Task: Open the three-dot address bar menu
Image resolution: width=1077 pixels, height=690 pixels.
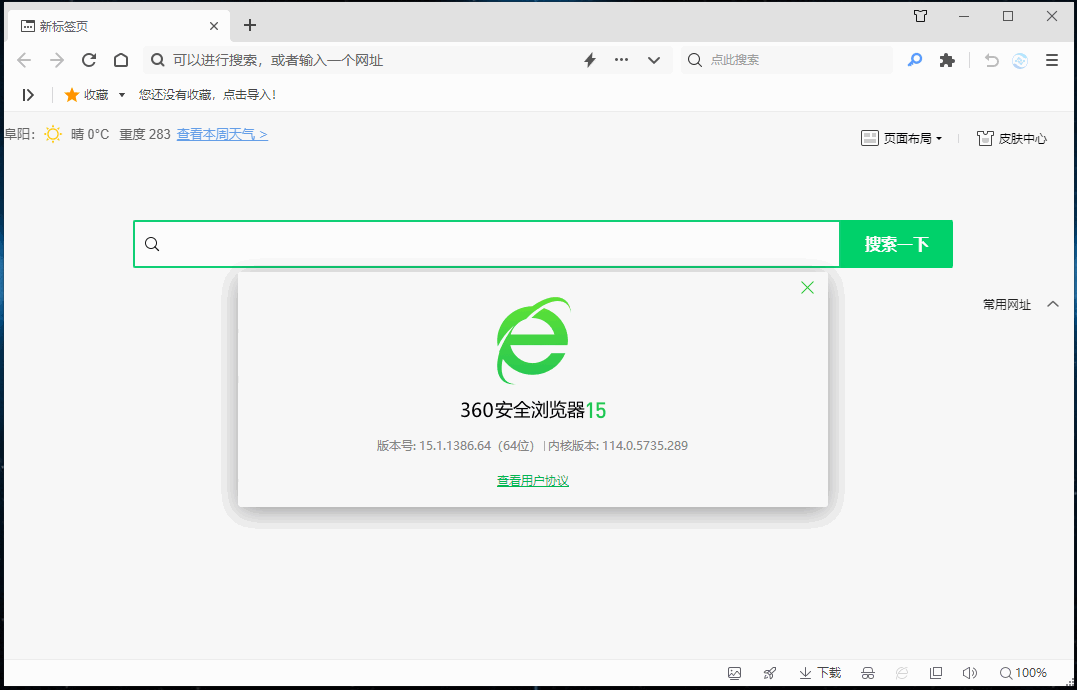Action: 622,60
